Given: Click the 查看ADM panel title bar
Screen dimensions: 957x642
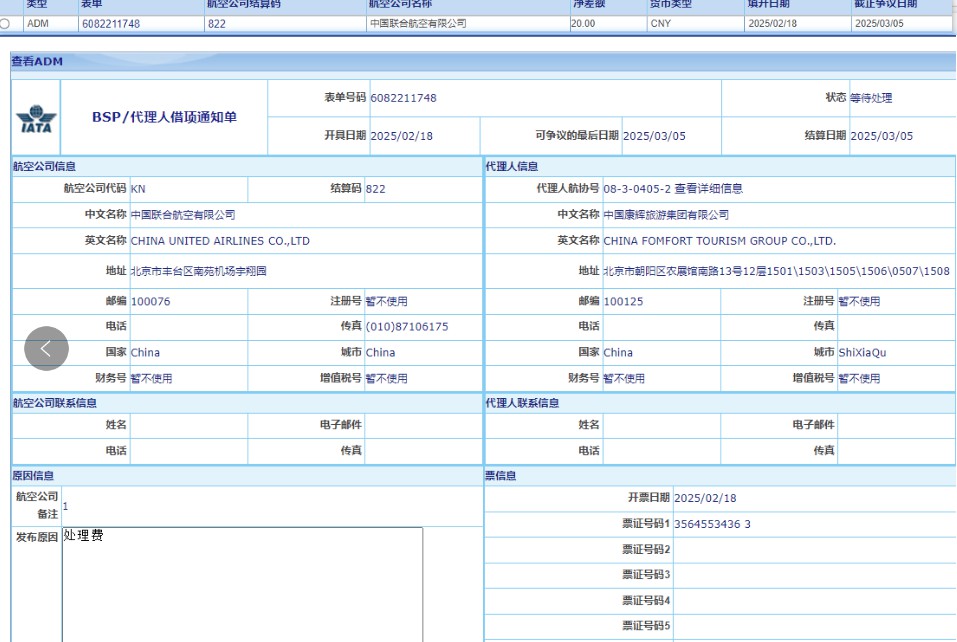Looking at the screenshot, I should pos(37,62).
